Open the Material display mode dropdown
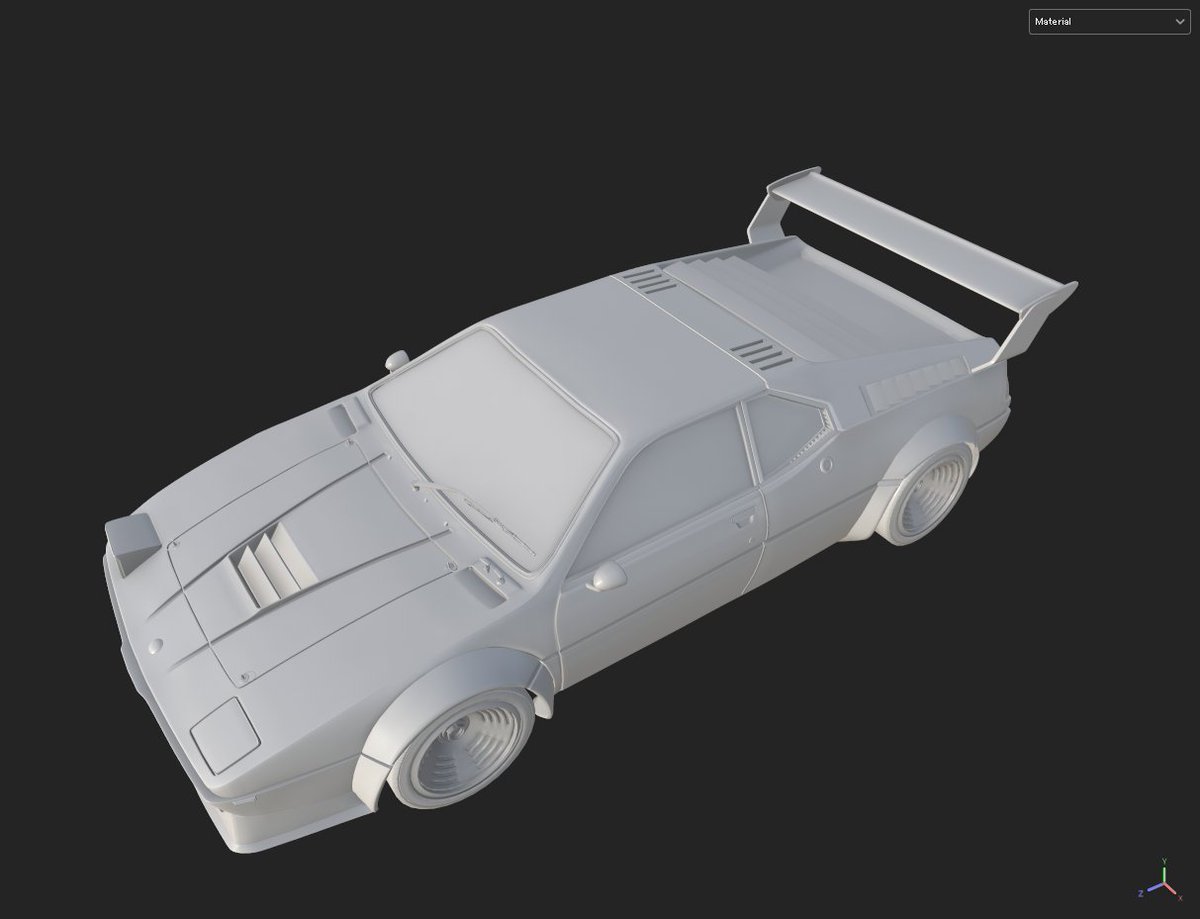The height and width of the screenshot is (919, 1200). coord(1109,21)
